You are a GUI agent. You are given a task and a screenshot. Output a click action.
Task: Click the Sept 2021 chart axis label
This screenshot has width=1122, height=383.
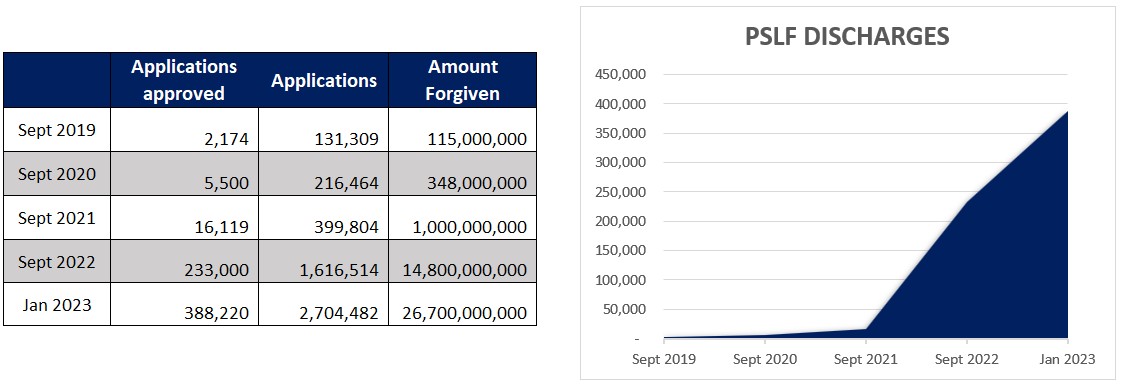coord(865,359)
